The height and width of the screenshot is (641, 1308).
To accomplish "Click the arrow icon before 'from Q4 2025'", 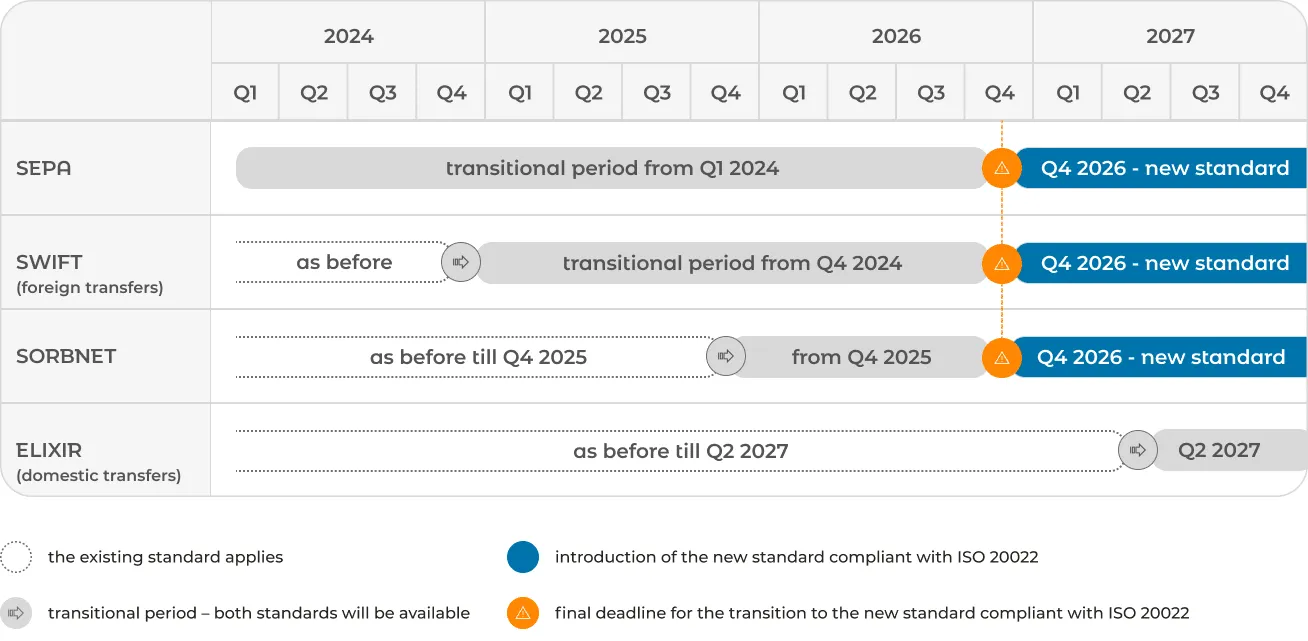I will point(726,356).
